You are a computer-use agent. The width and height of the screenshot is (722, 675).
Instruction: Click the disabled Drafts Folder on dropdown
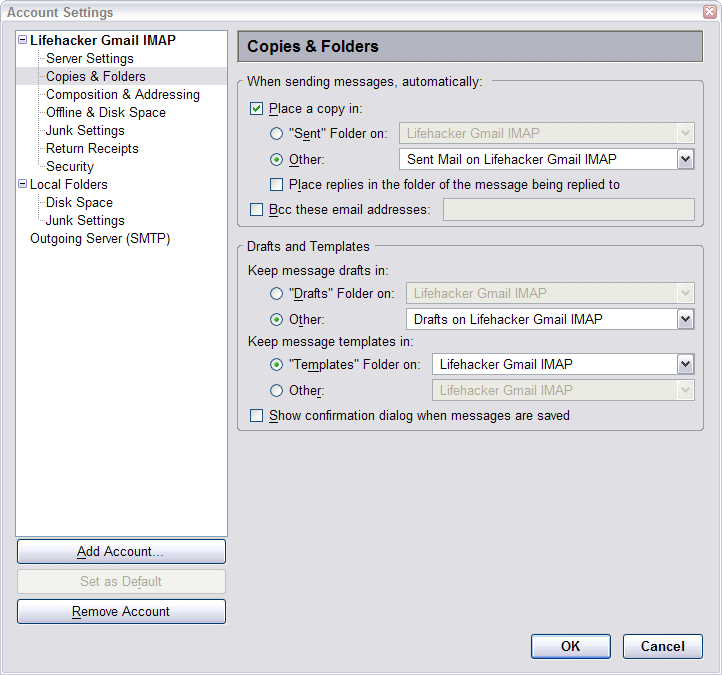coord(550,293)
